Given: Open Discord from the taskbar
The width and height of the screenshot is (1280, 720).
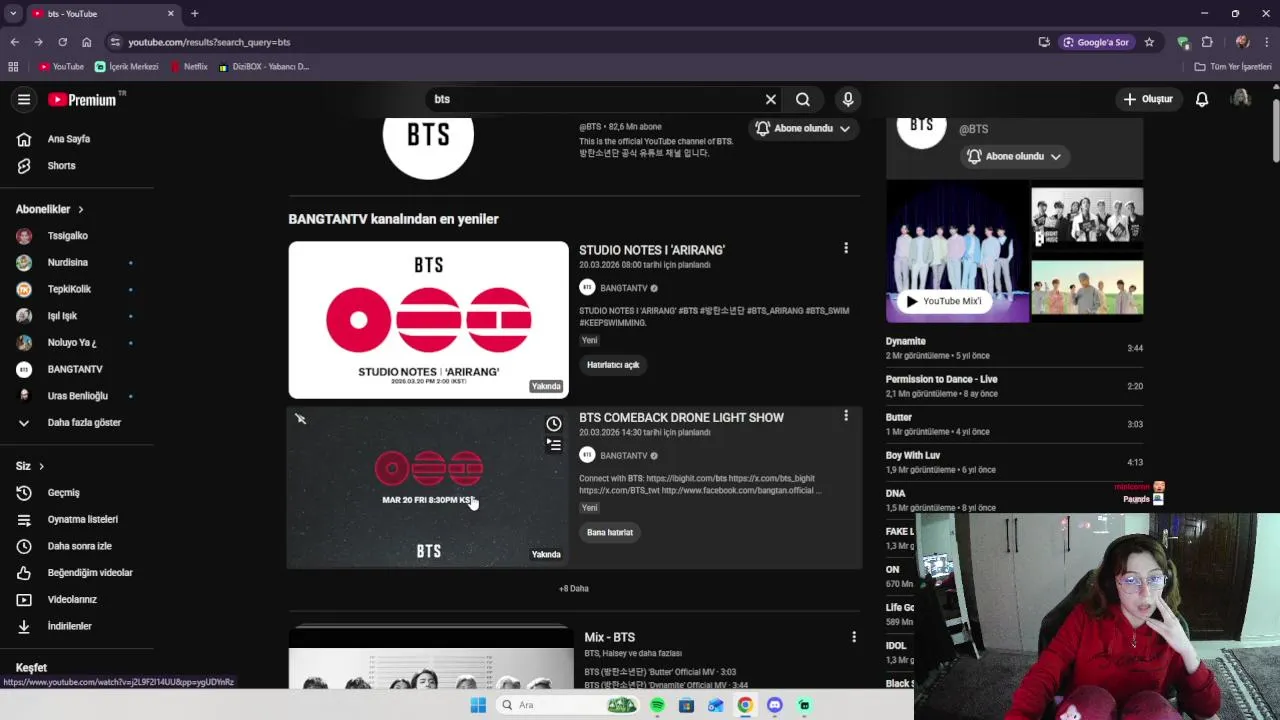Looking at the screenshot, I should click(774, 705).
